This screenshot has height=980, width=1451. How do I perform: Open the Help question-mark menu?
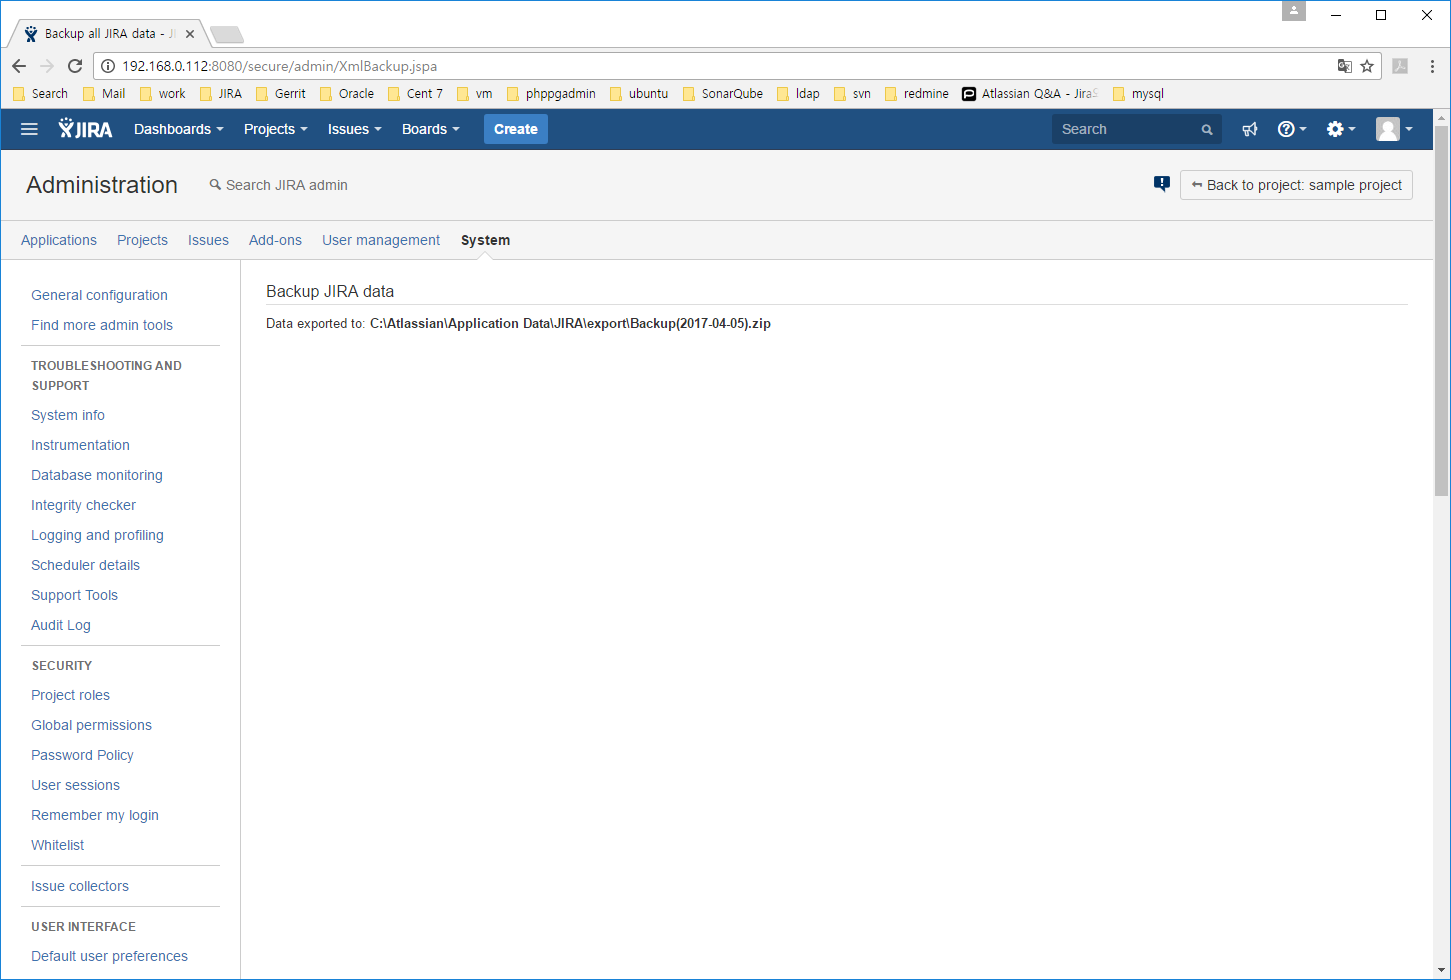click(1292, 129)
